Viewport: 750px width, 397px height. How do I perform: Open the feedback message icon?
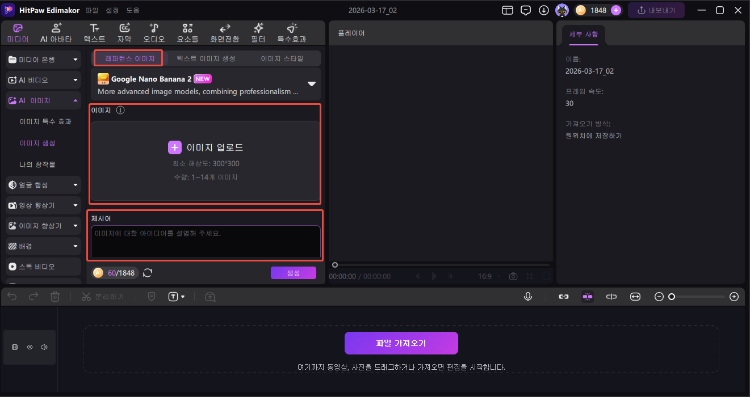[x=526, y=10]
